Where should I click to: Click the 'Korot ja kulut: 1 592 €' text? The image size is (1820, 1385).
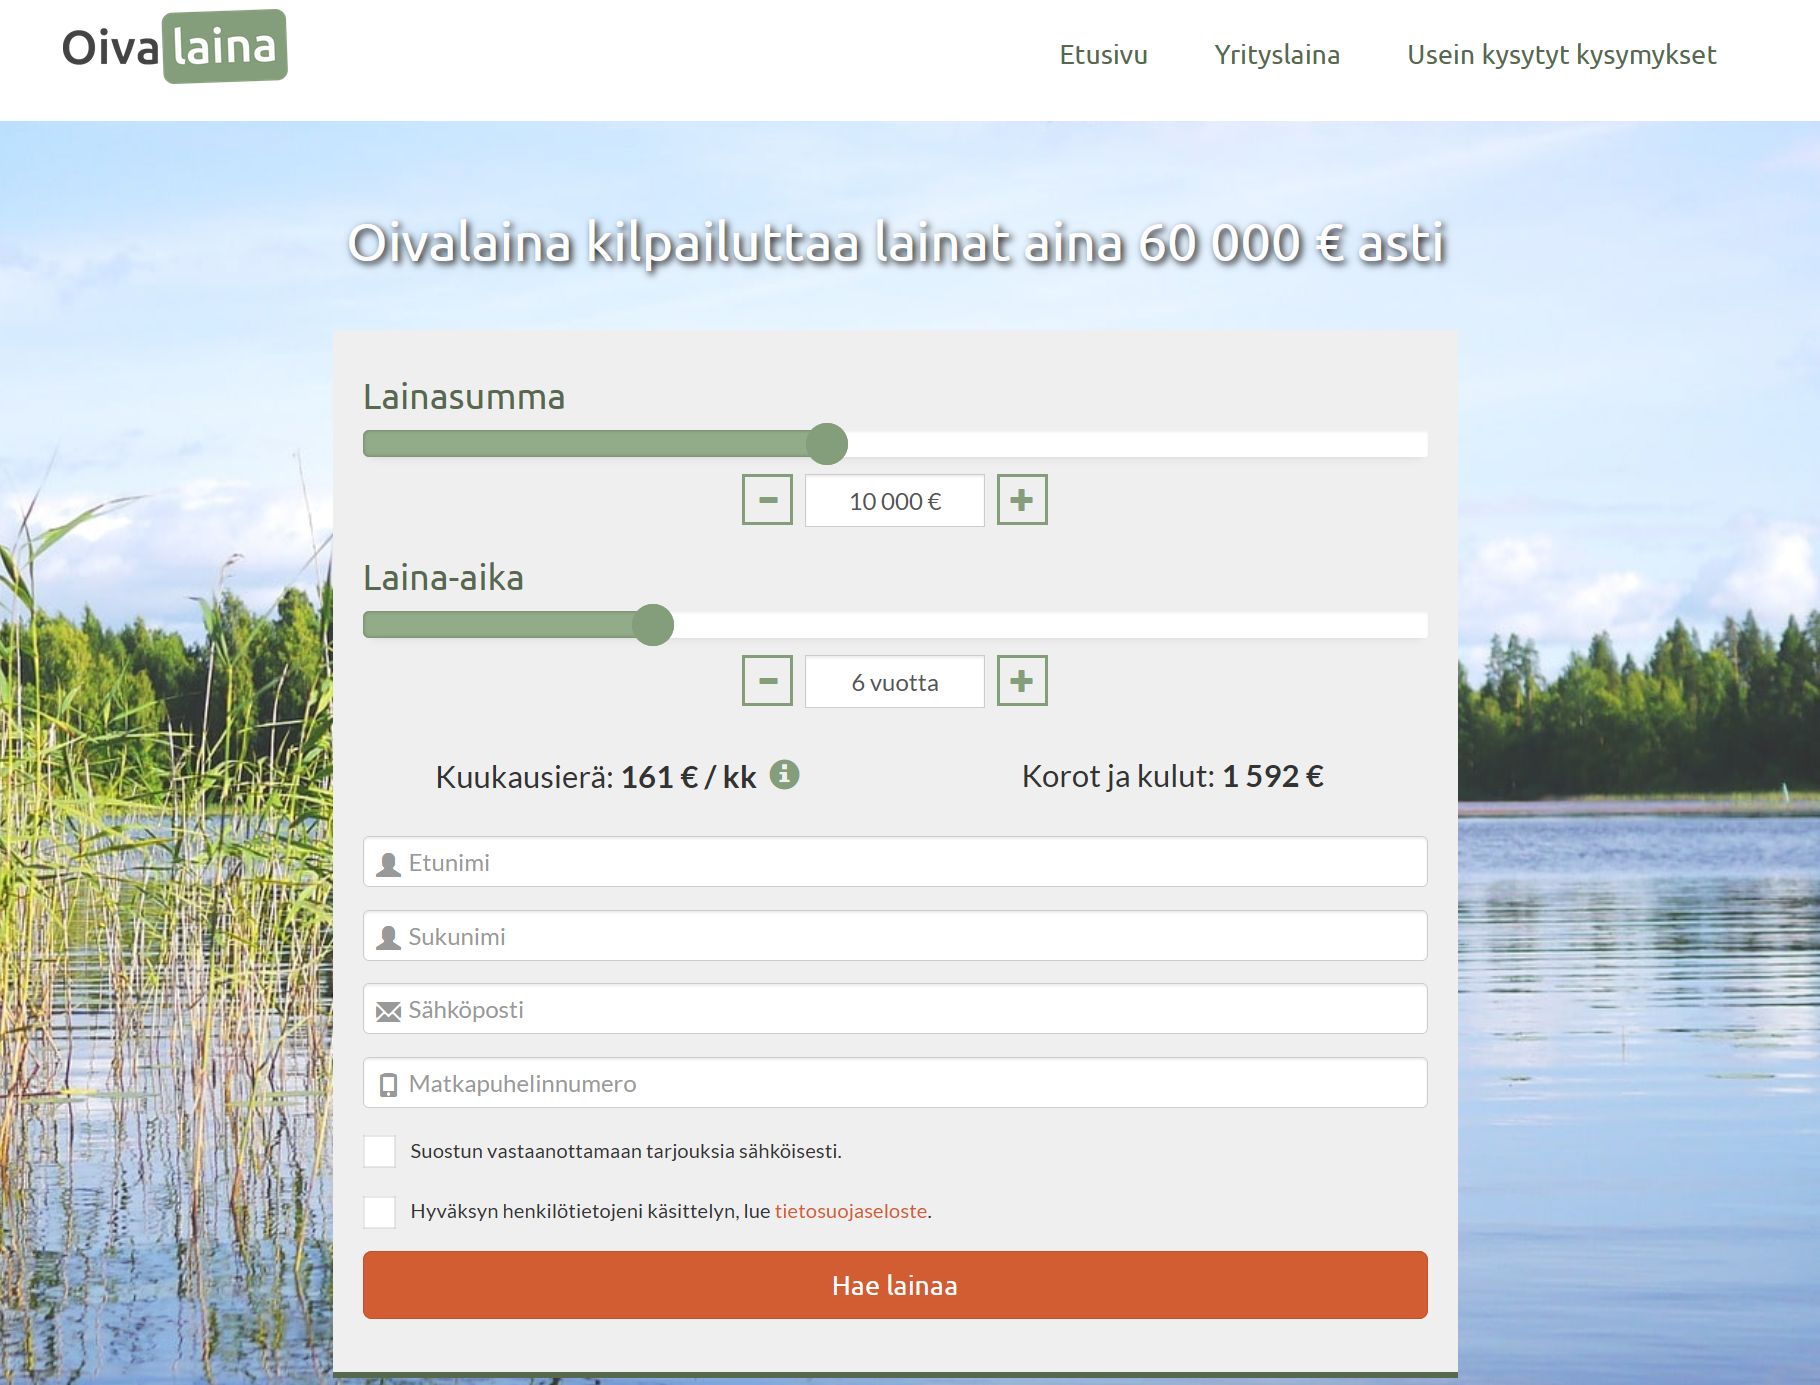pyautogui.click(x=1173, y=776)
